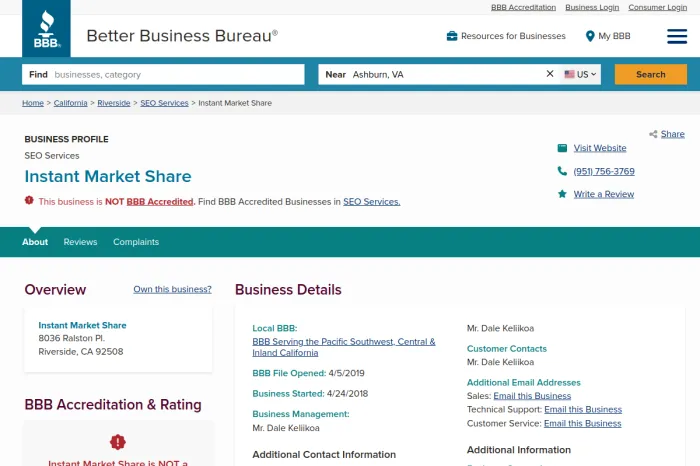
Task: Click the share icon next to Share
Action: tap(653, 134)
